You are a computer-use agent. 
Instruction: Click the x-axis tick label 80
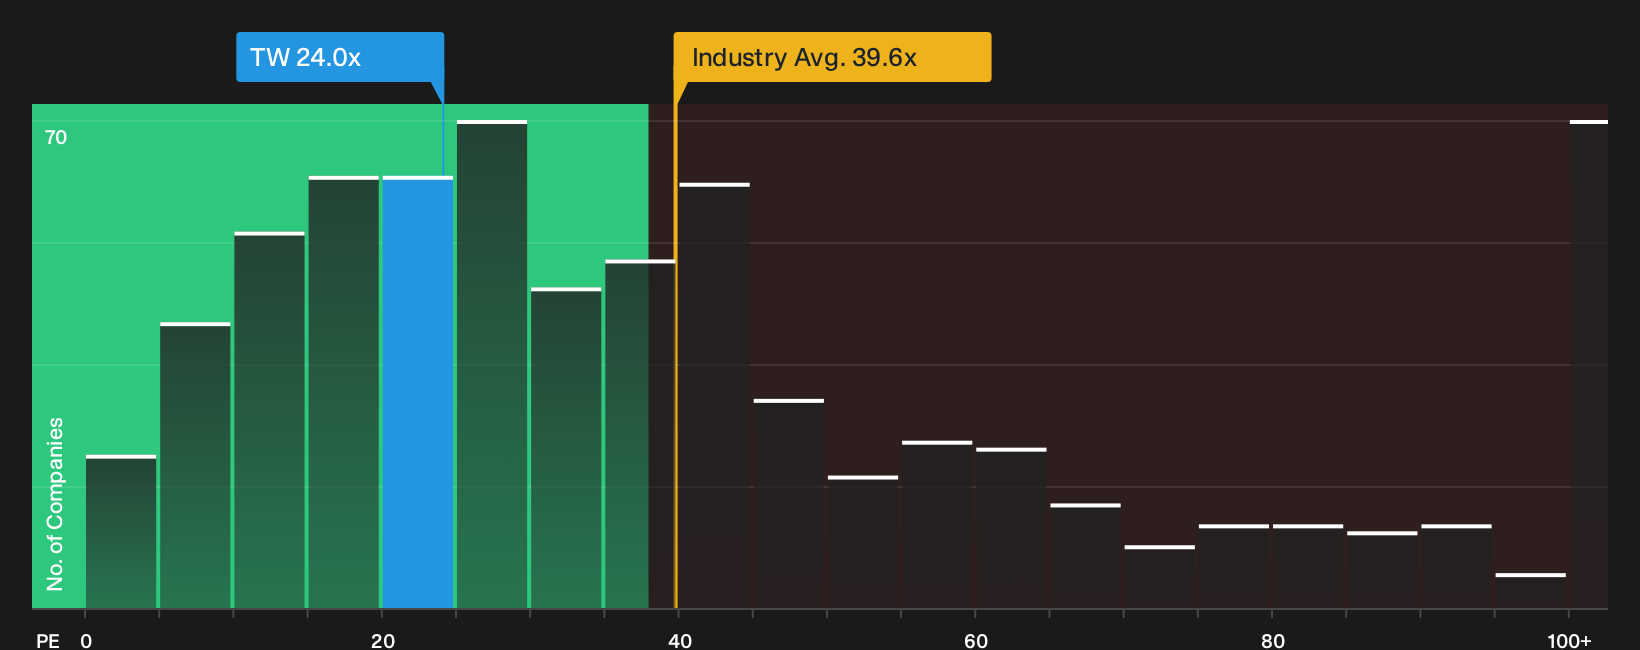pyautogui.click(x=1273, y=641)
